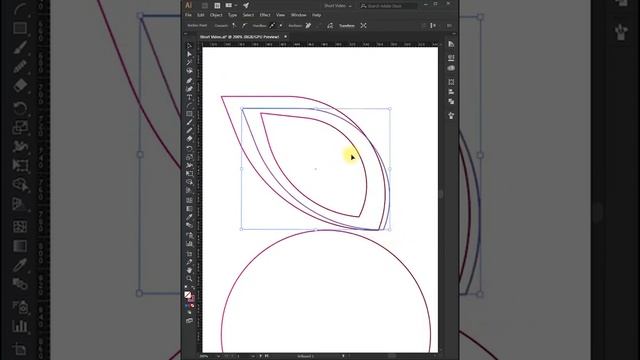640x360 pixels.
Task: Open the Effect menu
Action: click(x=265, y=15)
